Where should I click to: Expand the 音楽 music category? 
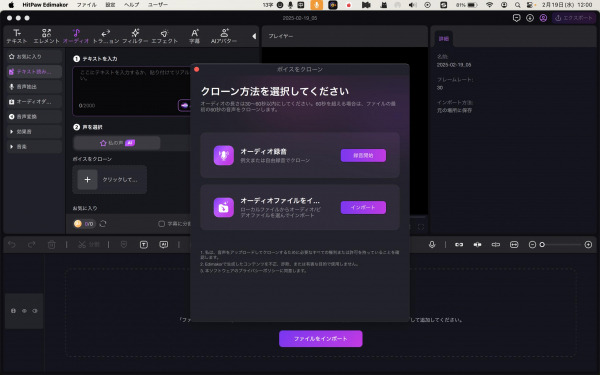coord(34,147)
